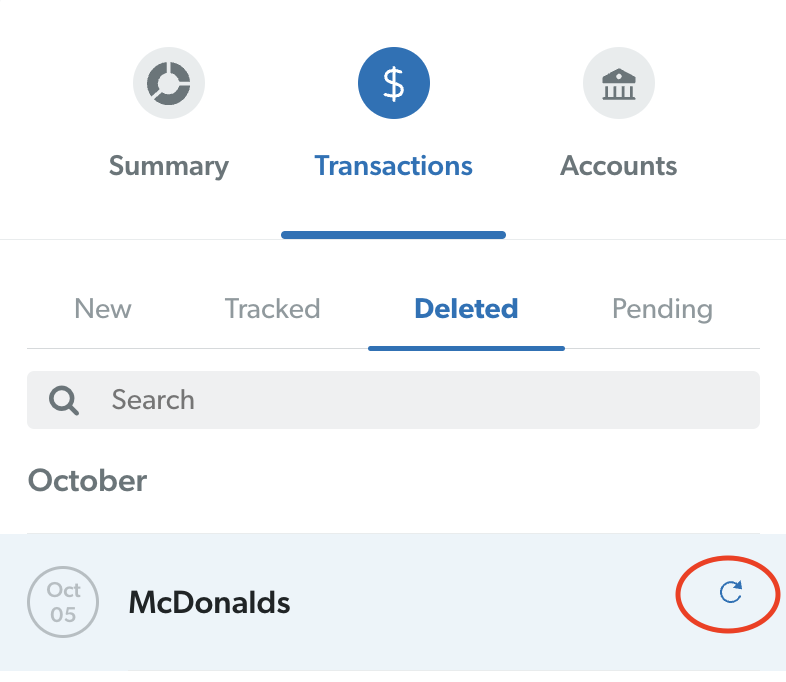Open the Summary pie chart icon
786x682 pixels.
tap(169, 83)
